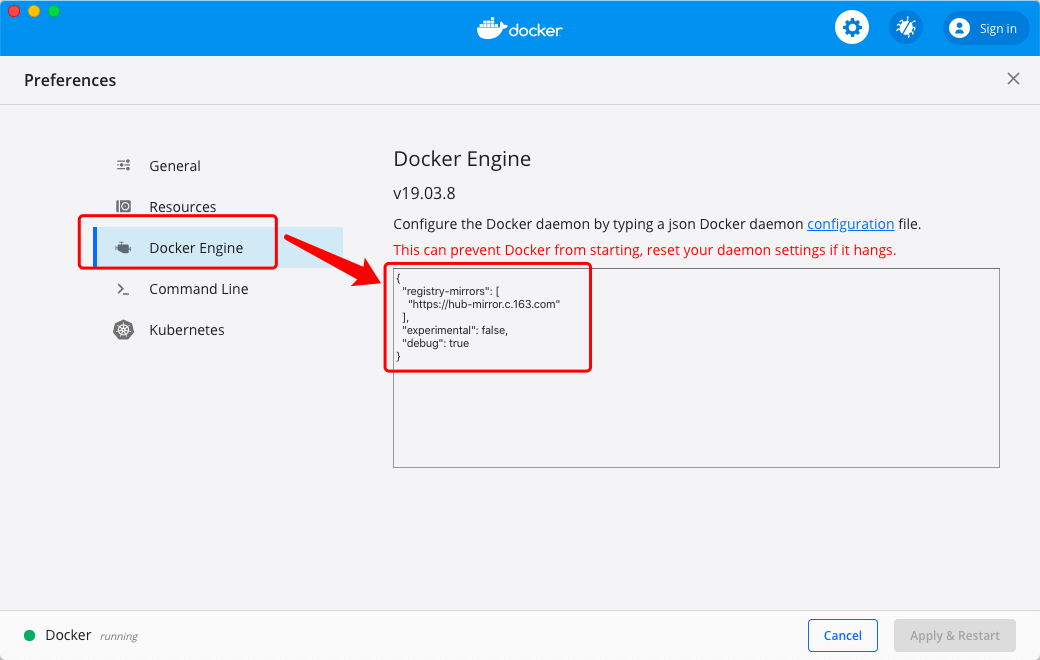
Task: Click the "experimental": false line
Action: click(x=454, y=330)
